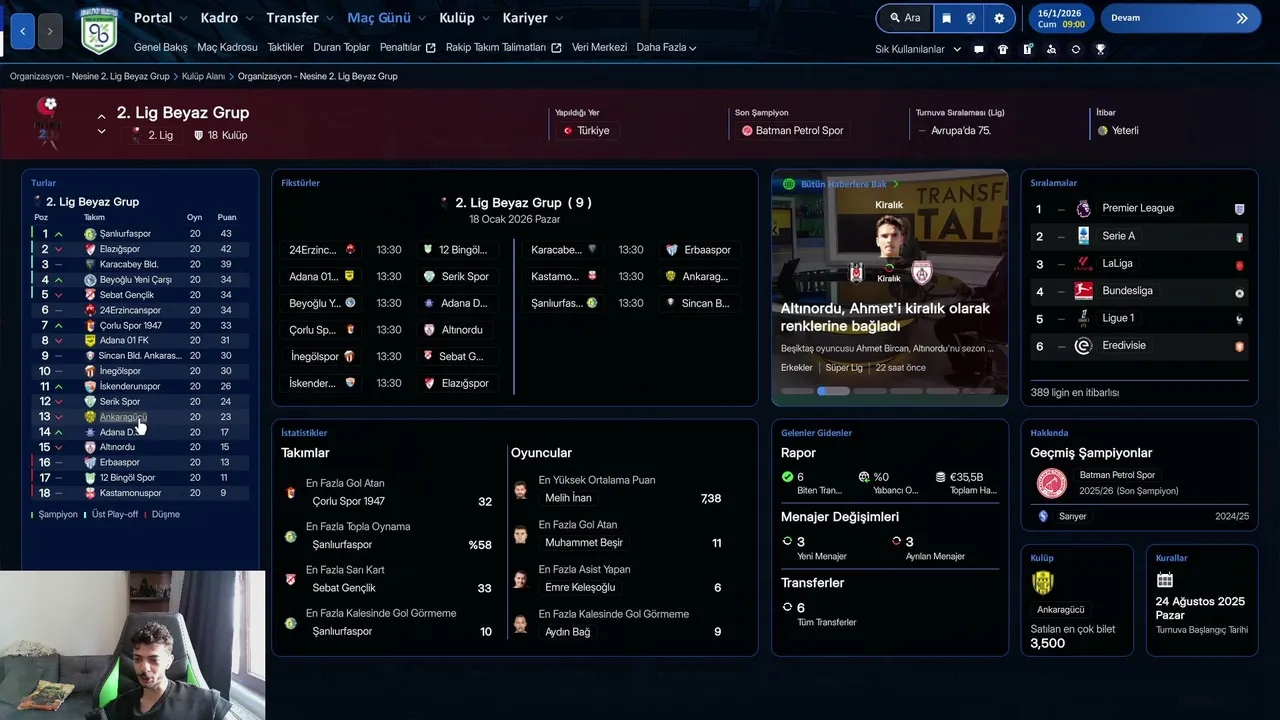Open the Genel Bakış tab
This screenshot has height=720, width=1280.
(160, 48)
